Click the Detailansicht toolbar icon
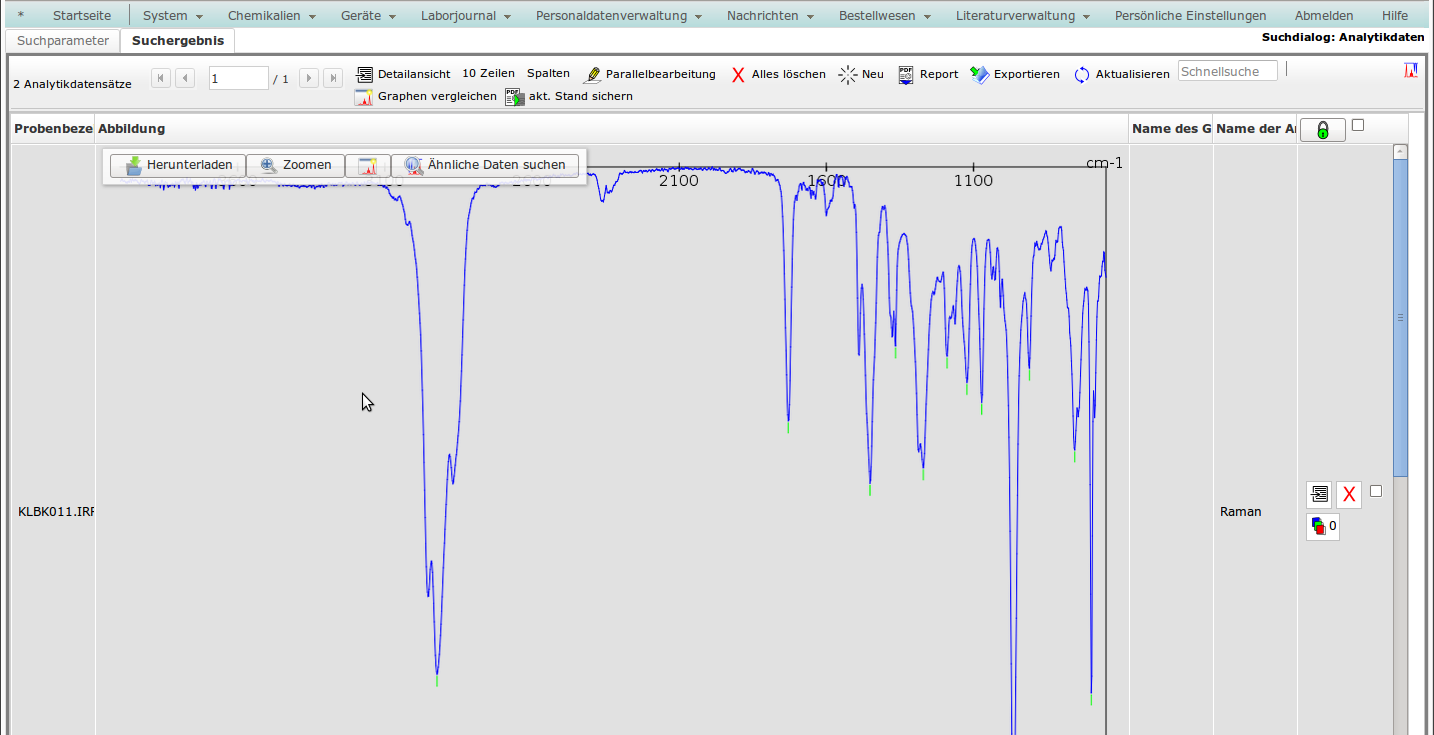The height and width of the screenshot is (735, 1434). point(365,74)
